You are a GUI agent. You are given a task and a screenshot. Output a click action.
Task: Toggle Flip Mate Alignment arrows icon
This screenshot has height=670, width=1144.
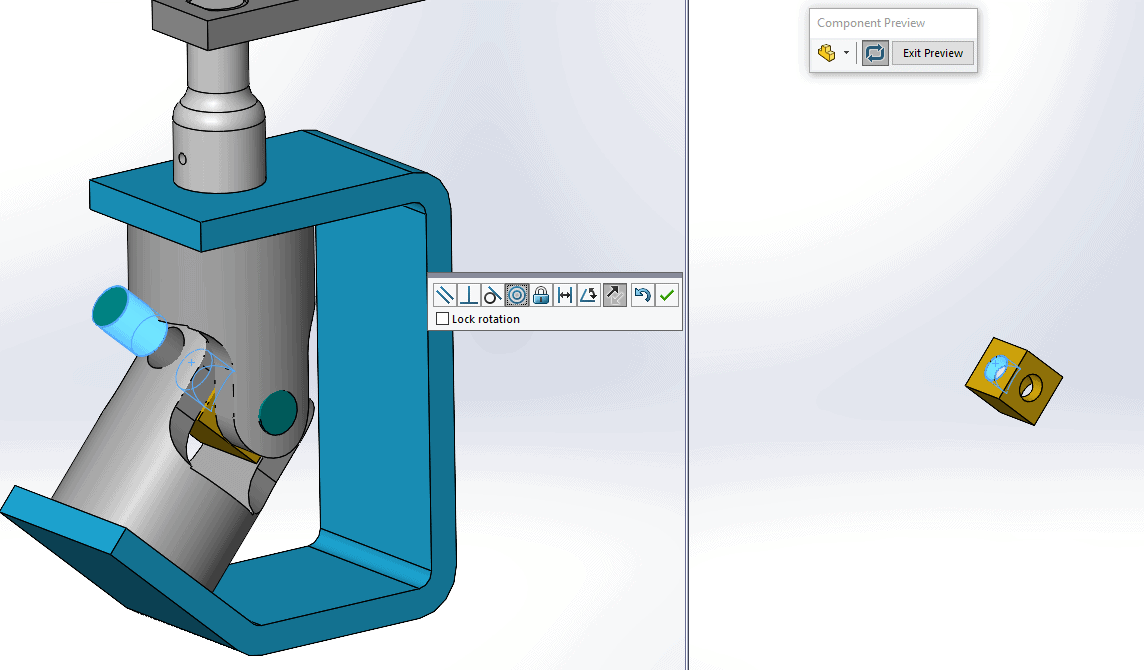point(615,295)
